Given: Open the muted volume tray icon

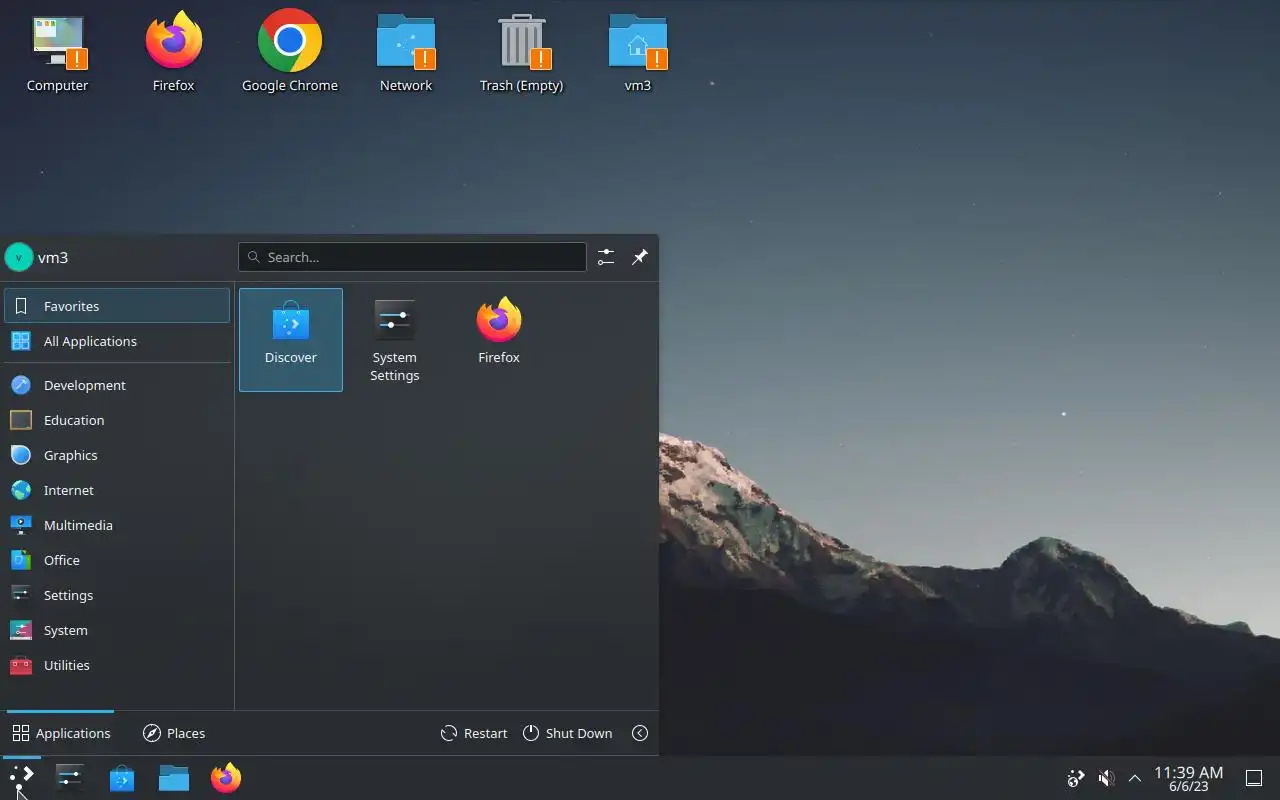Looking at the screenshot, I should coord(1106,778).
